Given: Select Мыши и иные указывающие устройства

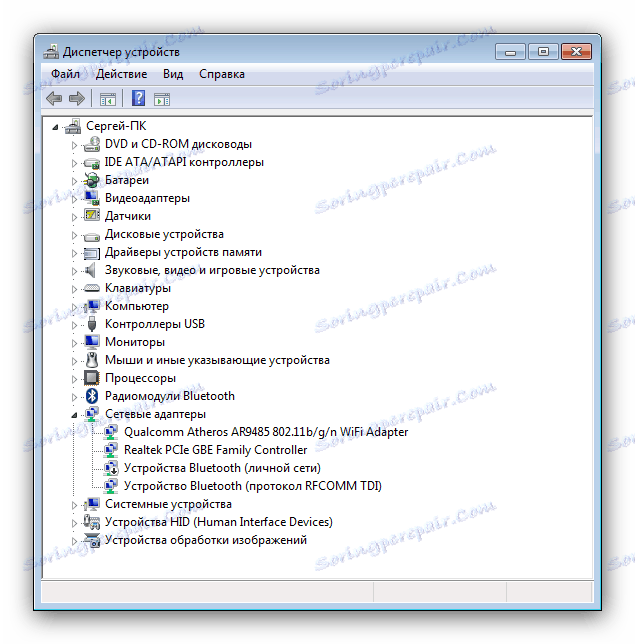Looking at the screenshot, I should [x=217, y=360].
